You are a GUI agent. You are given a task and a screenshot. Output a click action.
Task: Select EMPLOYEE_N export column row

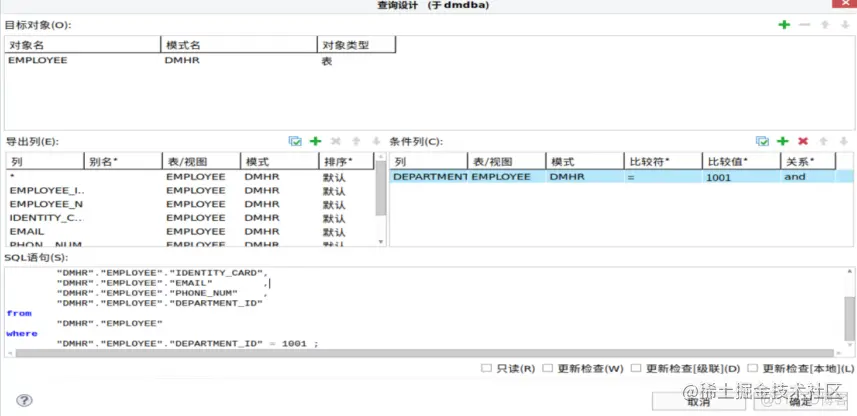[190, 204]
